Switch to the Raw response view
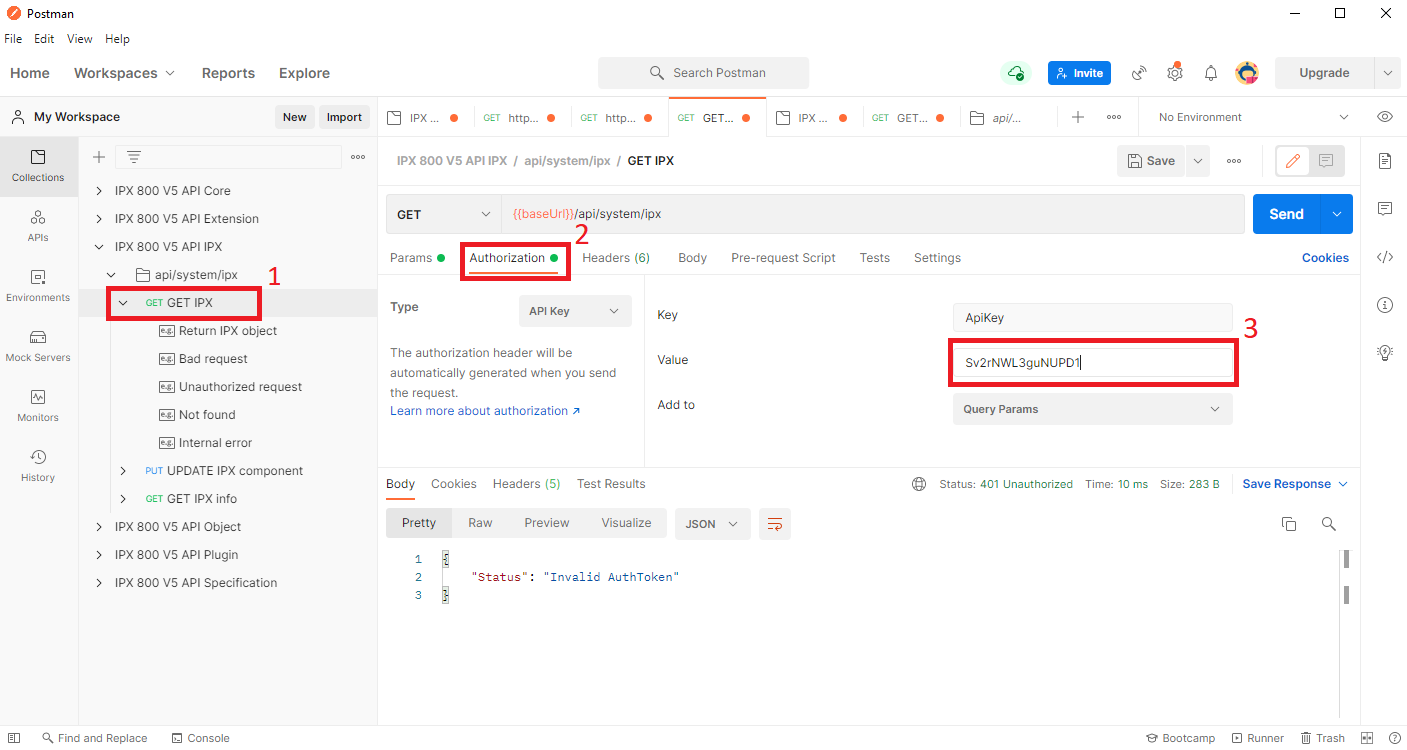 click(480, 523)
